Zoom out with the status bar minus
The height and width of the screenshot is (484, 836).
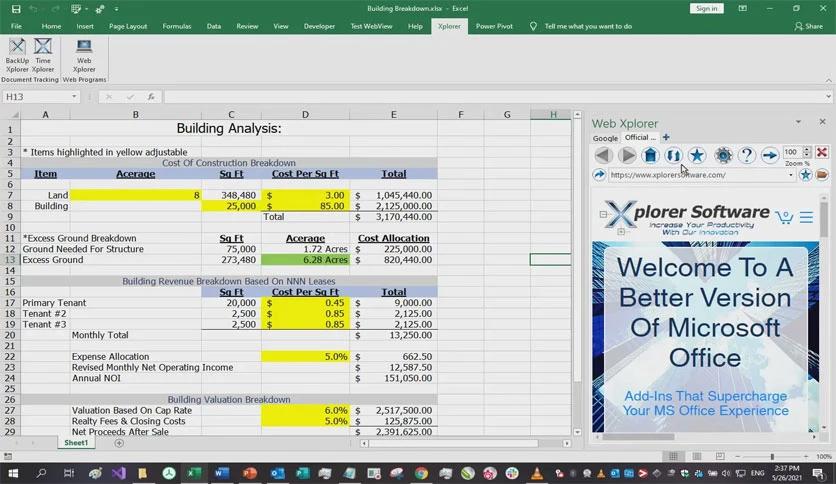(737, 456)
